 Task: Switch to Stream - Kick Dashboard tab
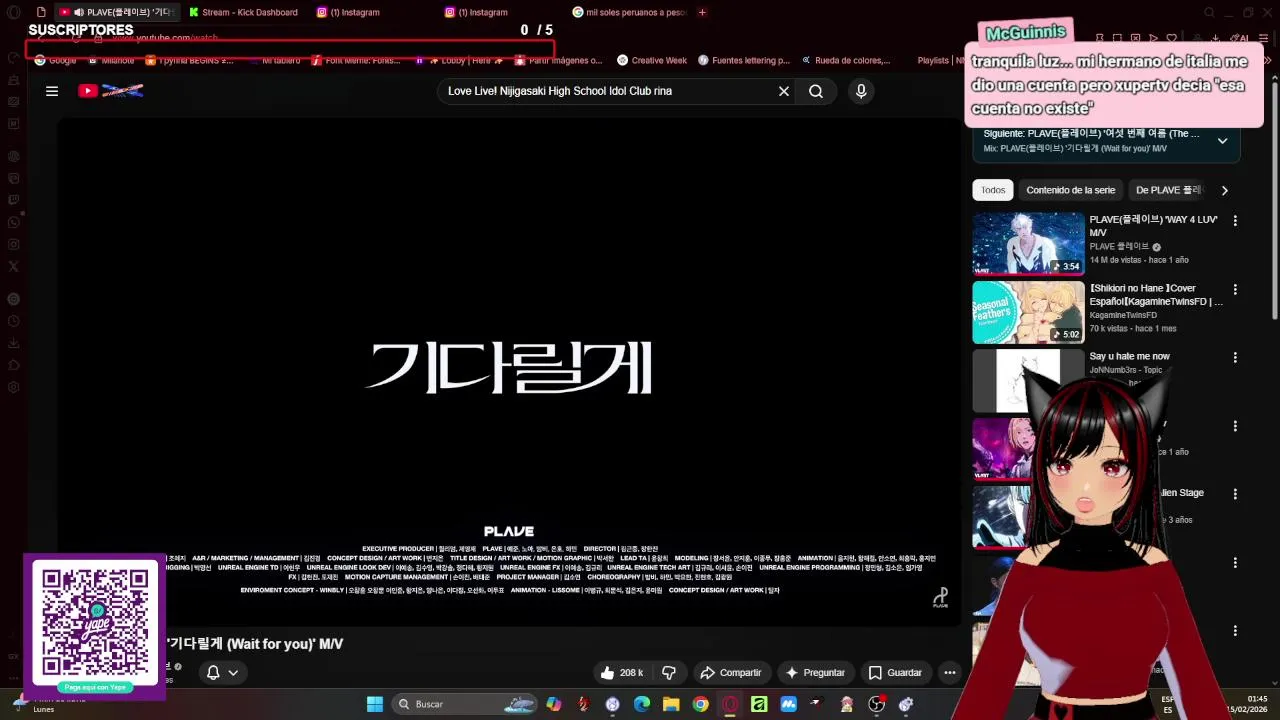pyautogui.click(x=244, y=12)
